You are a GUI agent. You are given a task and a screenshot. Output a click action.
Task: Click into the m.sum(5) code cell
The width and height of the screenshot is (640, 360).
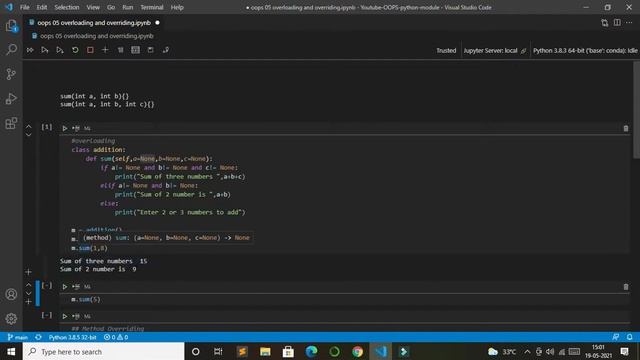345,300
